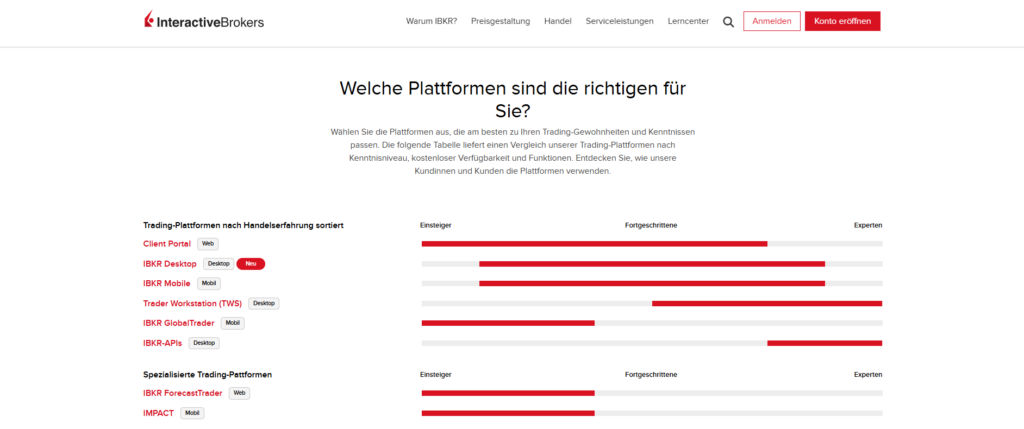Viewport: 1024px width, 429px height.
Task: Open the Warum IBKR? menu
Action: tap(431, 21)
